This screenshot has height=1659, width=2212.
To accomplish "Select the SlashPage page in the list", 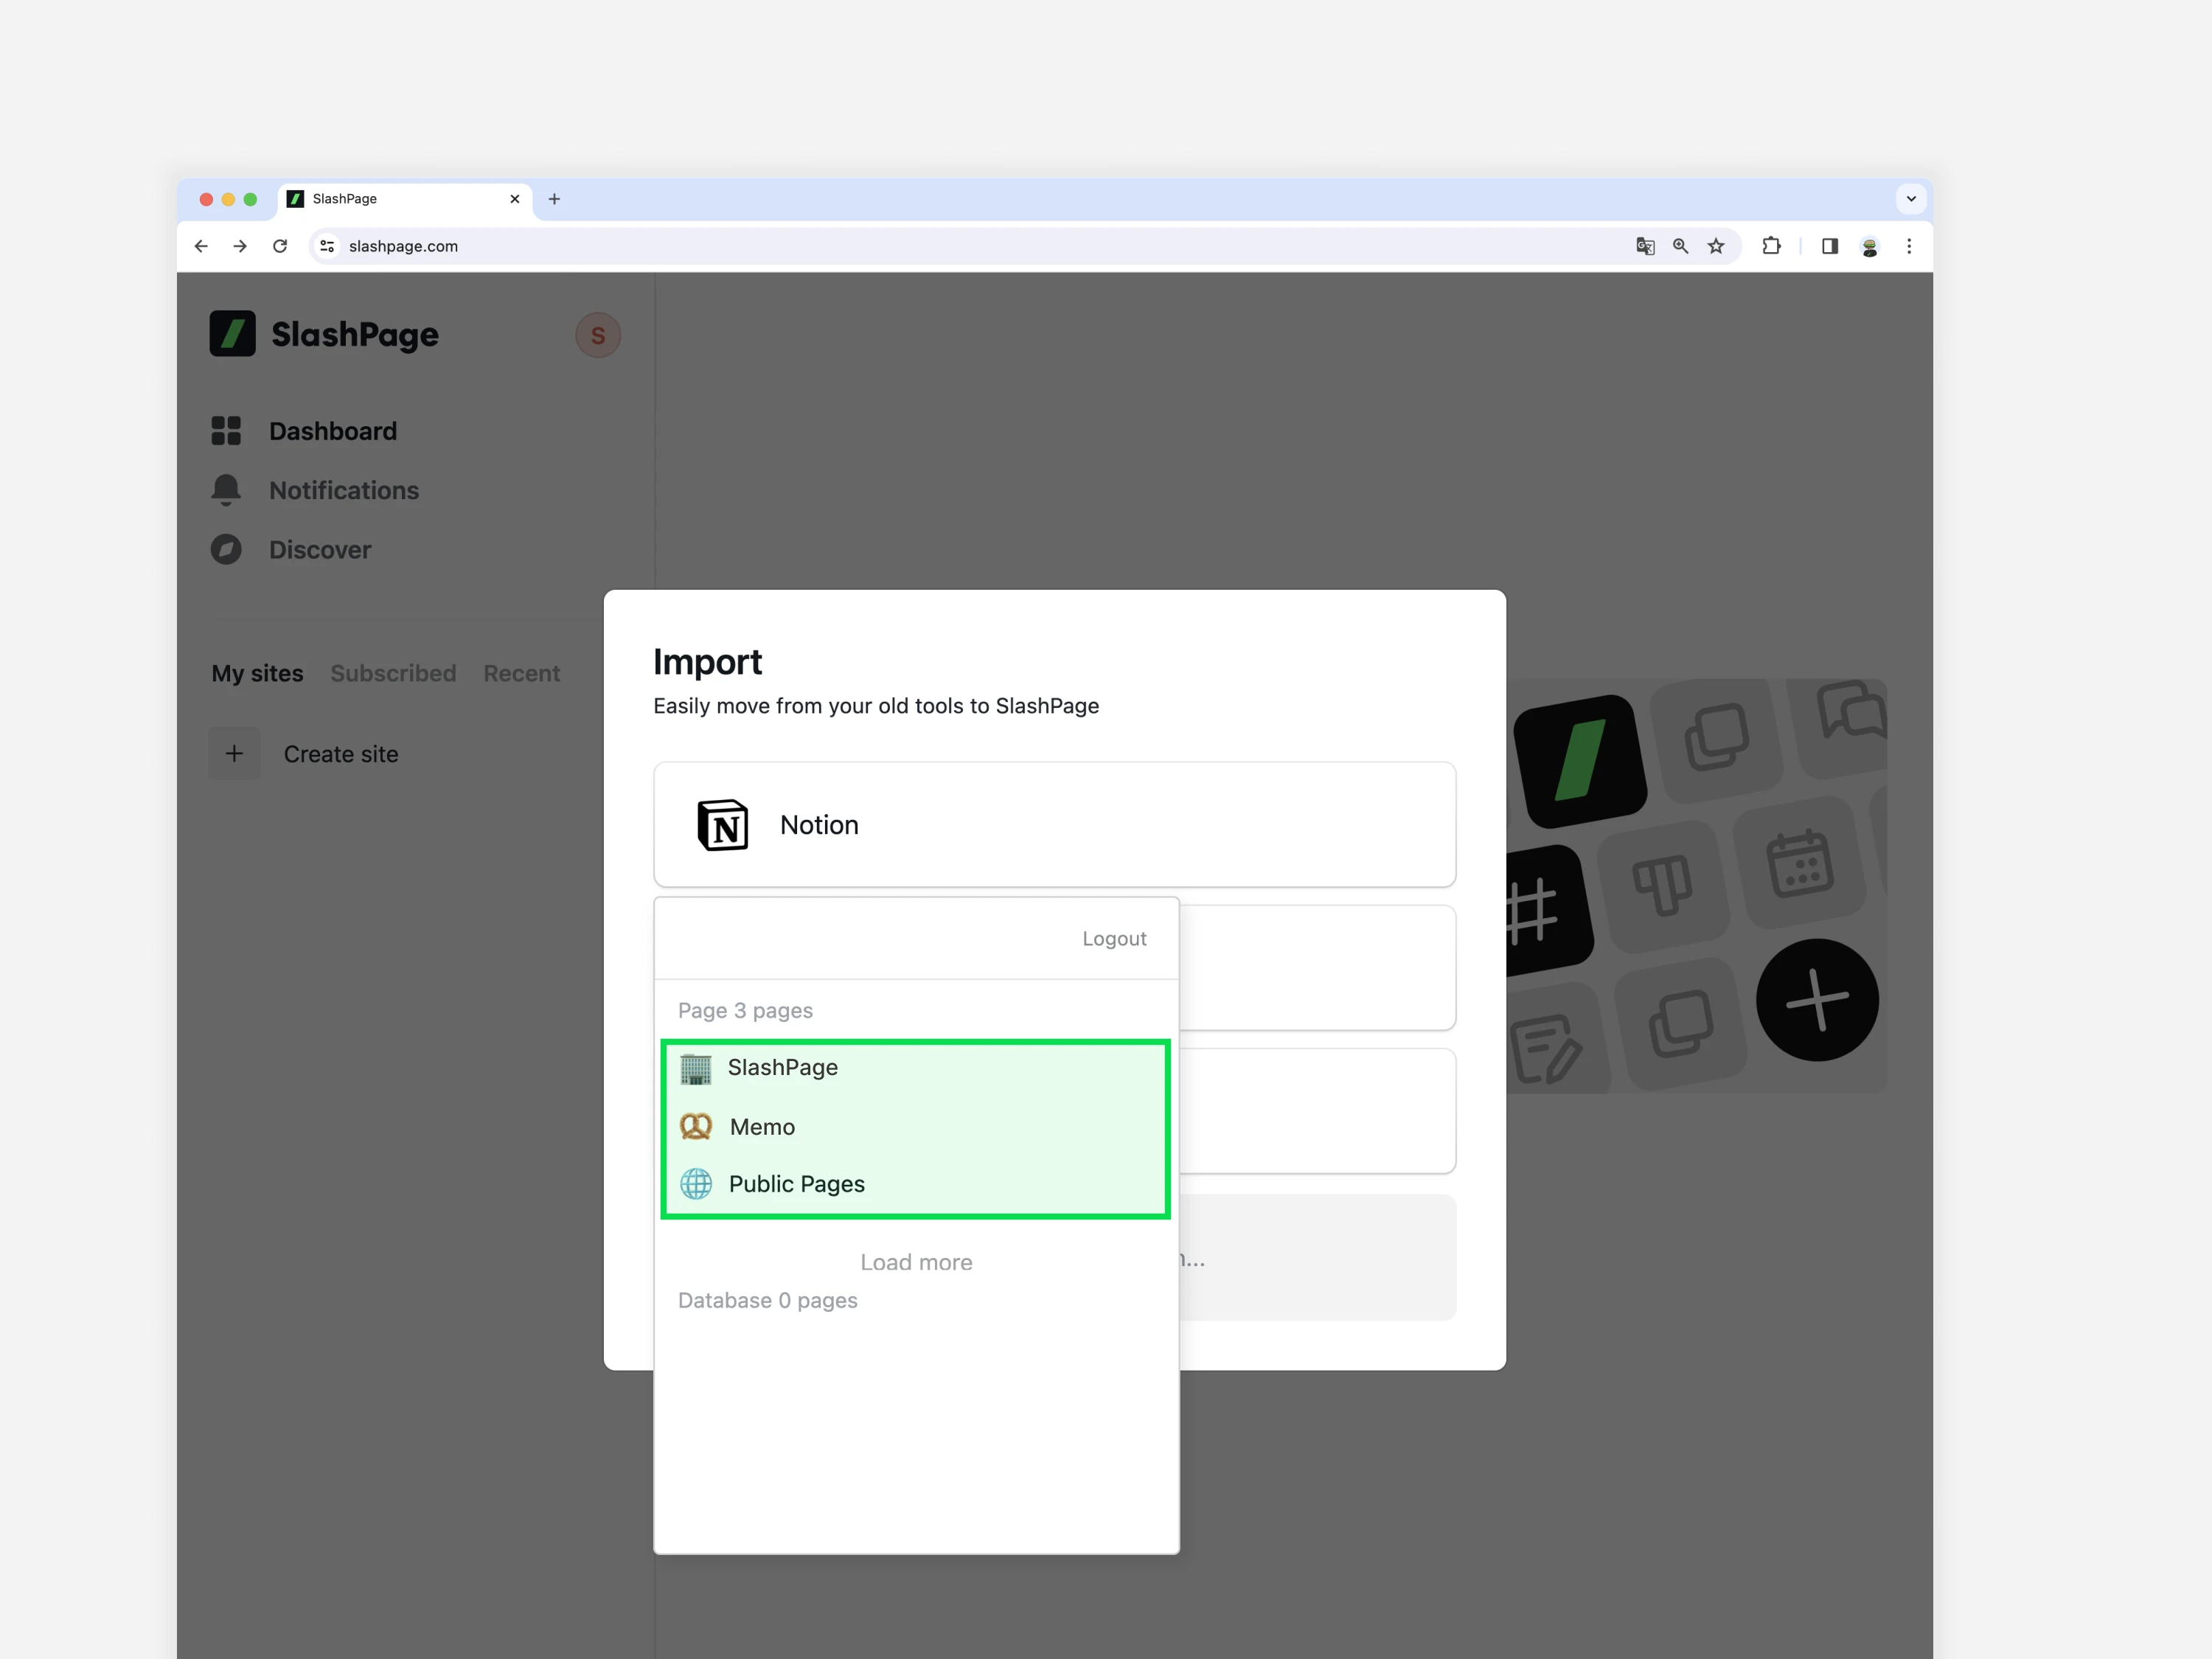I will (915, 1068).
